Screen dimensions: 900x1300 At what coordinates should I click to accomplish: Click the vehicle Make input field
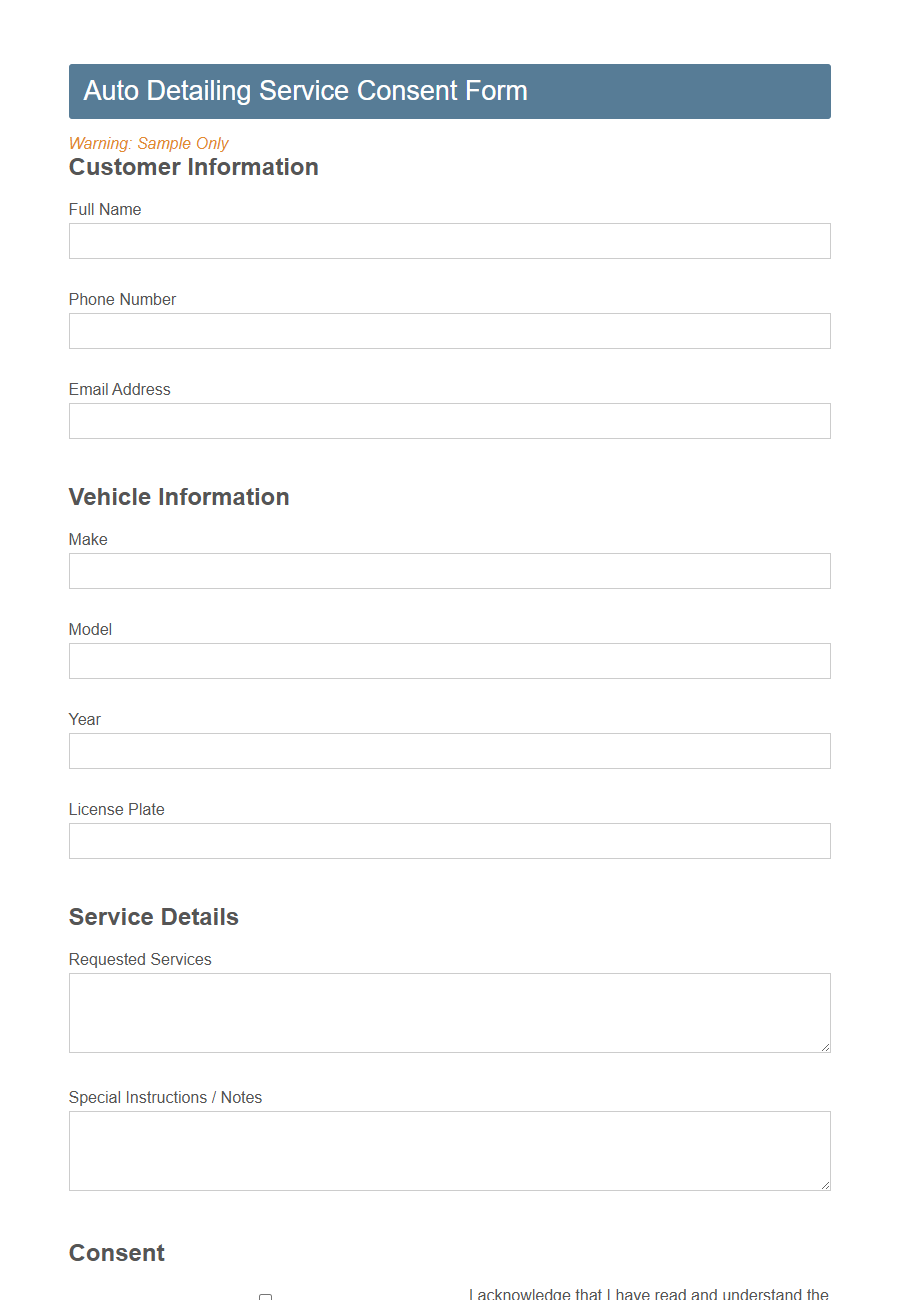449,571
